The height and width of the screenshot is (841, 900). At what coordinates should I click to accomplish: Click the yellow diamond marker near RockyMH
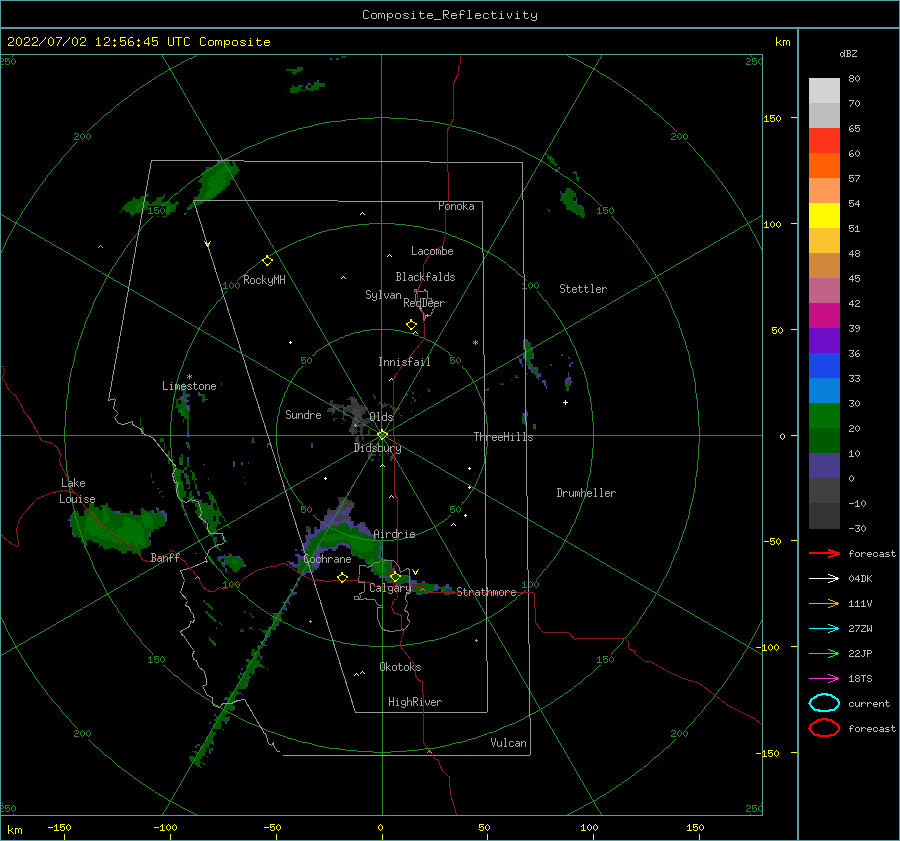click(x=267, y=261)
